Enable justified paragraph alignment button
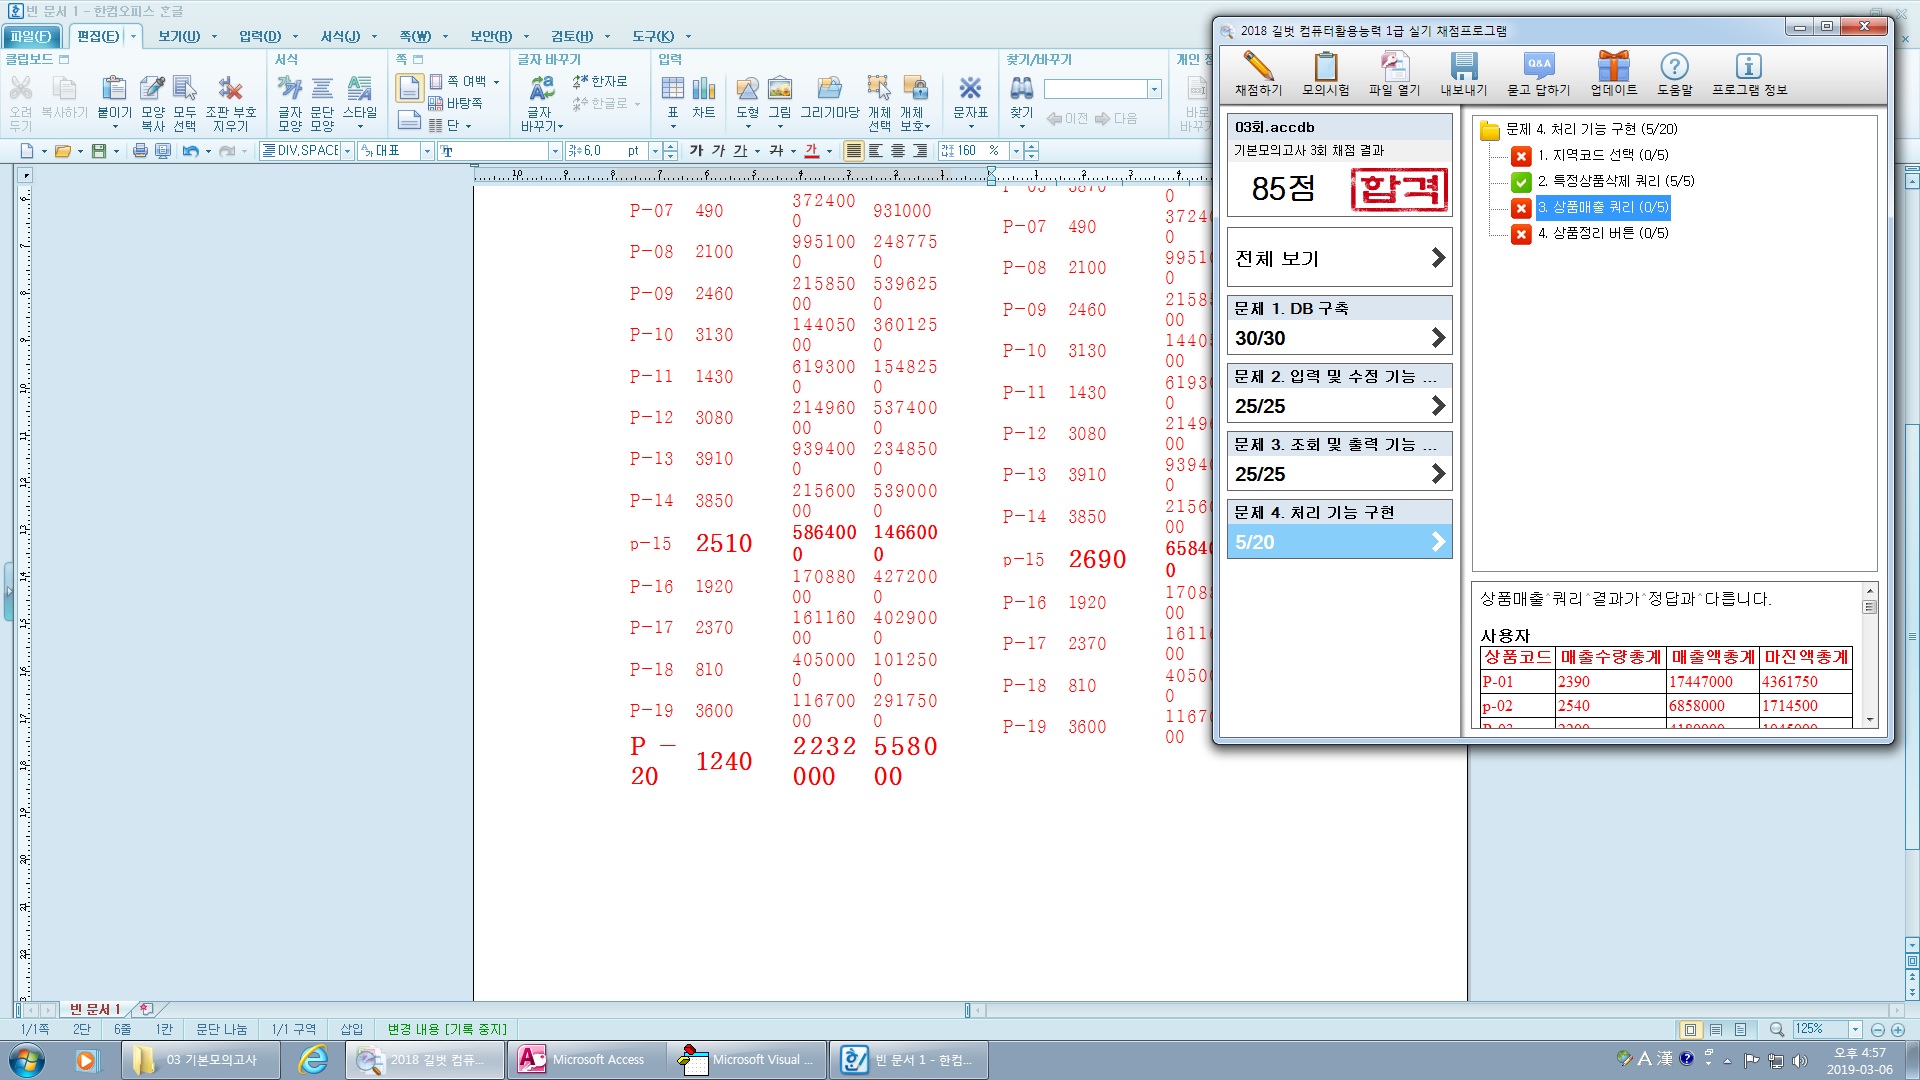 853,151
